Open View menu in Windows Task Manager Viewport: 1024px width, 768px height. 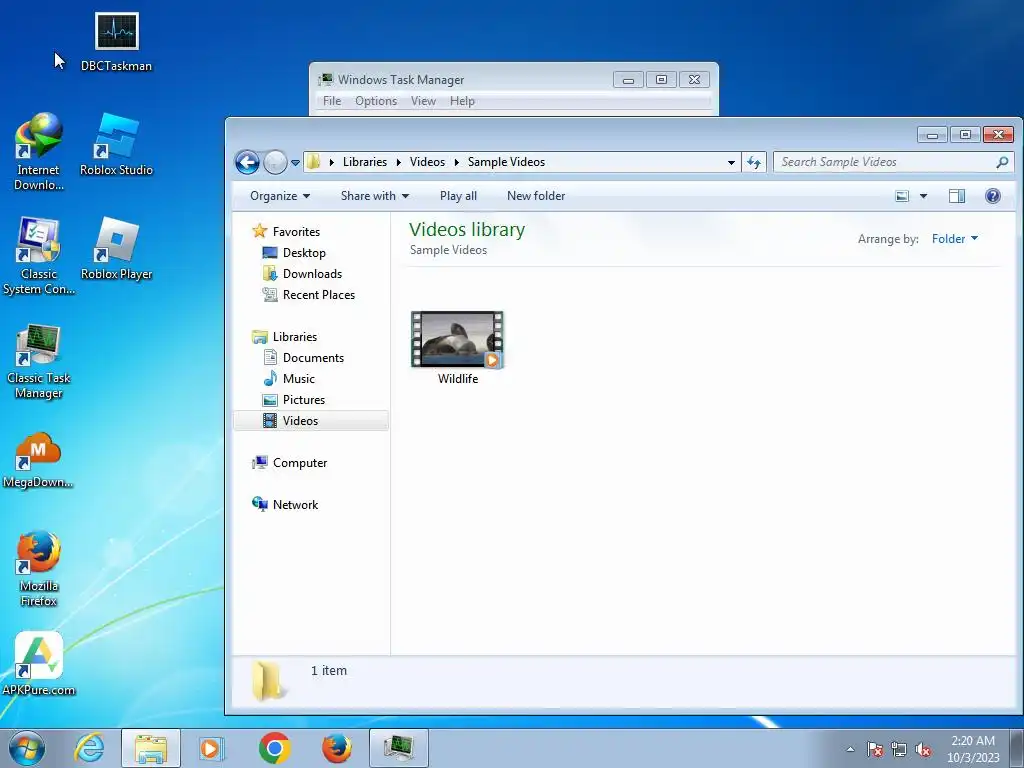[423, 101]
